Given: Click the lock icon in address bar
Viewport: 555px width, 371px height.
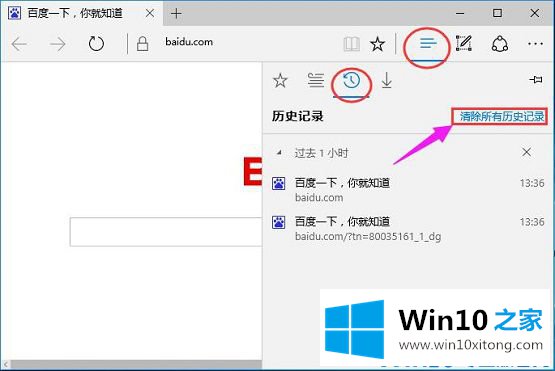Looking at the screenshot, I should tap(143, 44).
